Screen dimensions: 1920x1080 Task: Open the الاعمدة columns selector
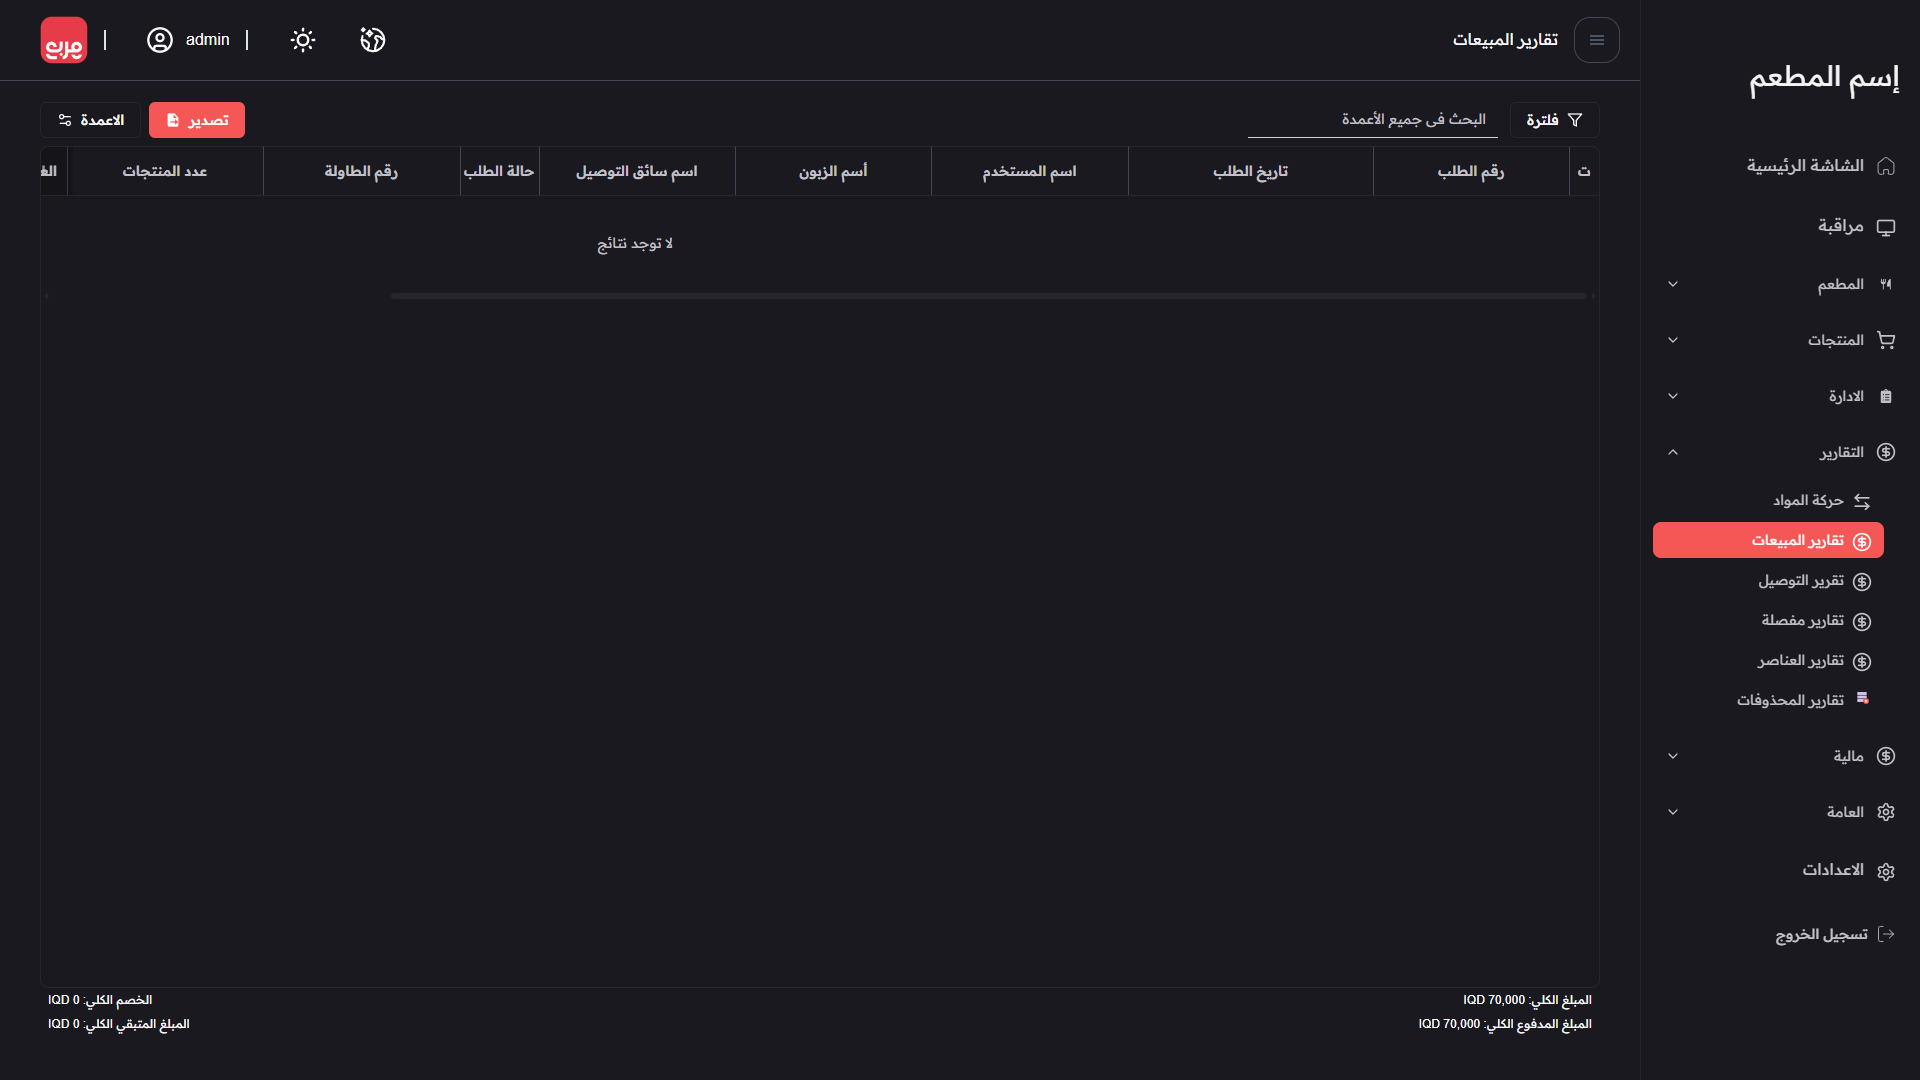pyautogui.click(x=91, y=120)
